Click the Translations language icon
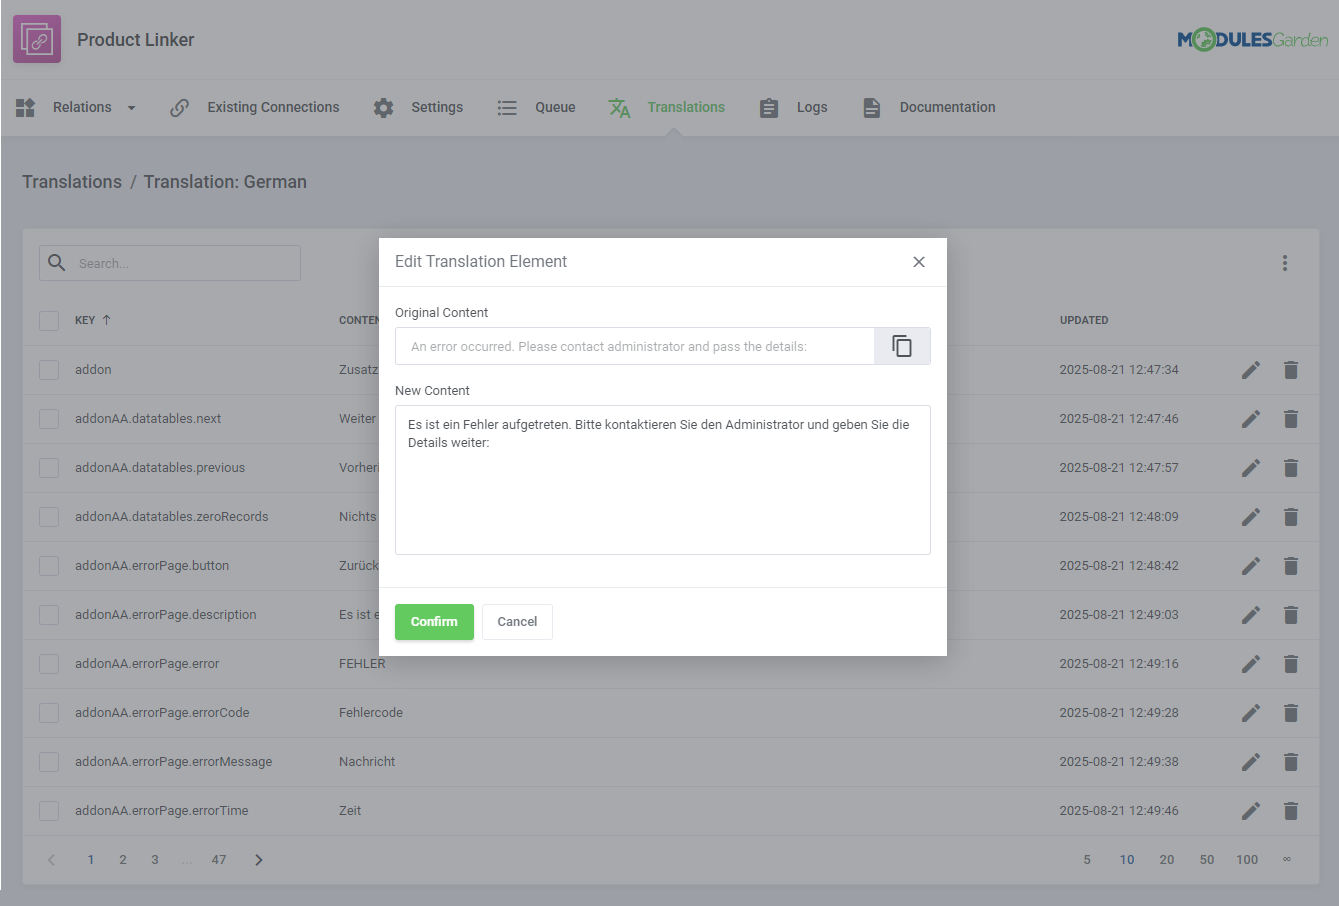Screen dimensions: 1339x906 [x=619, y=107]
